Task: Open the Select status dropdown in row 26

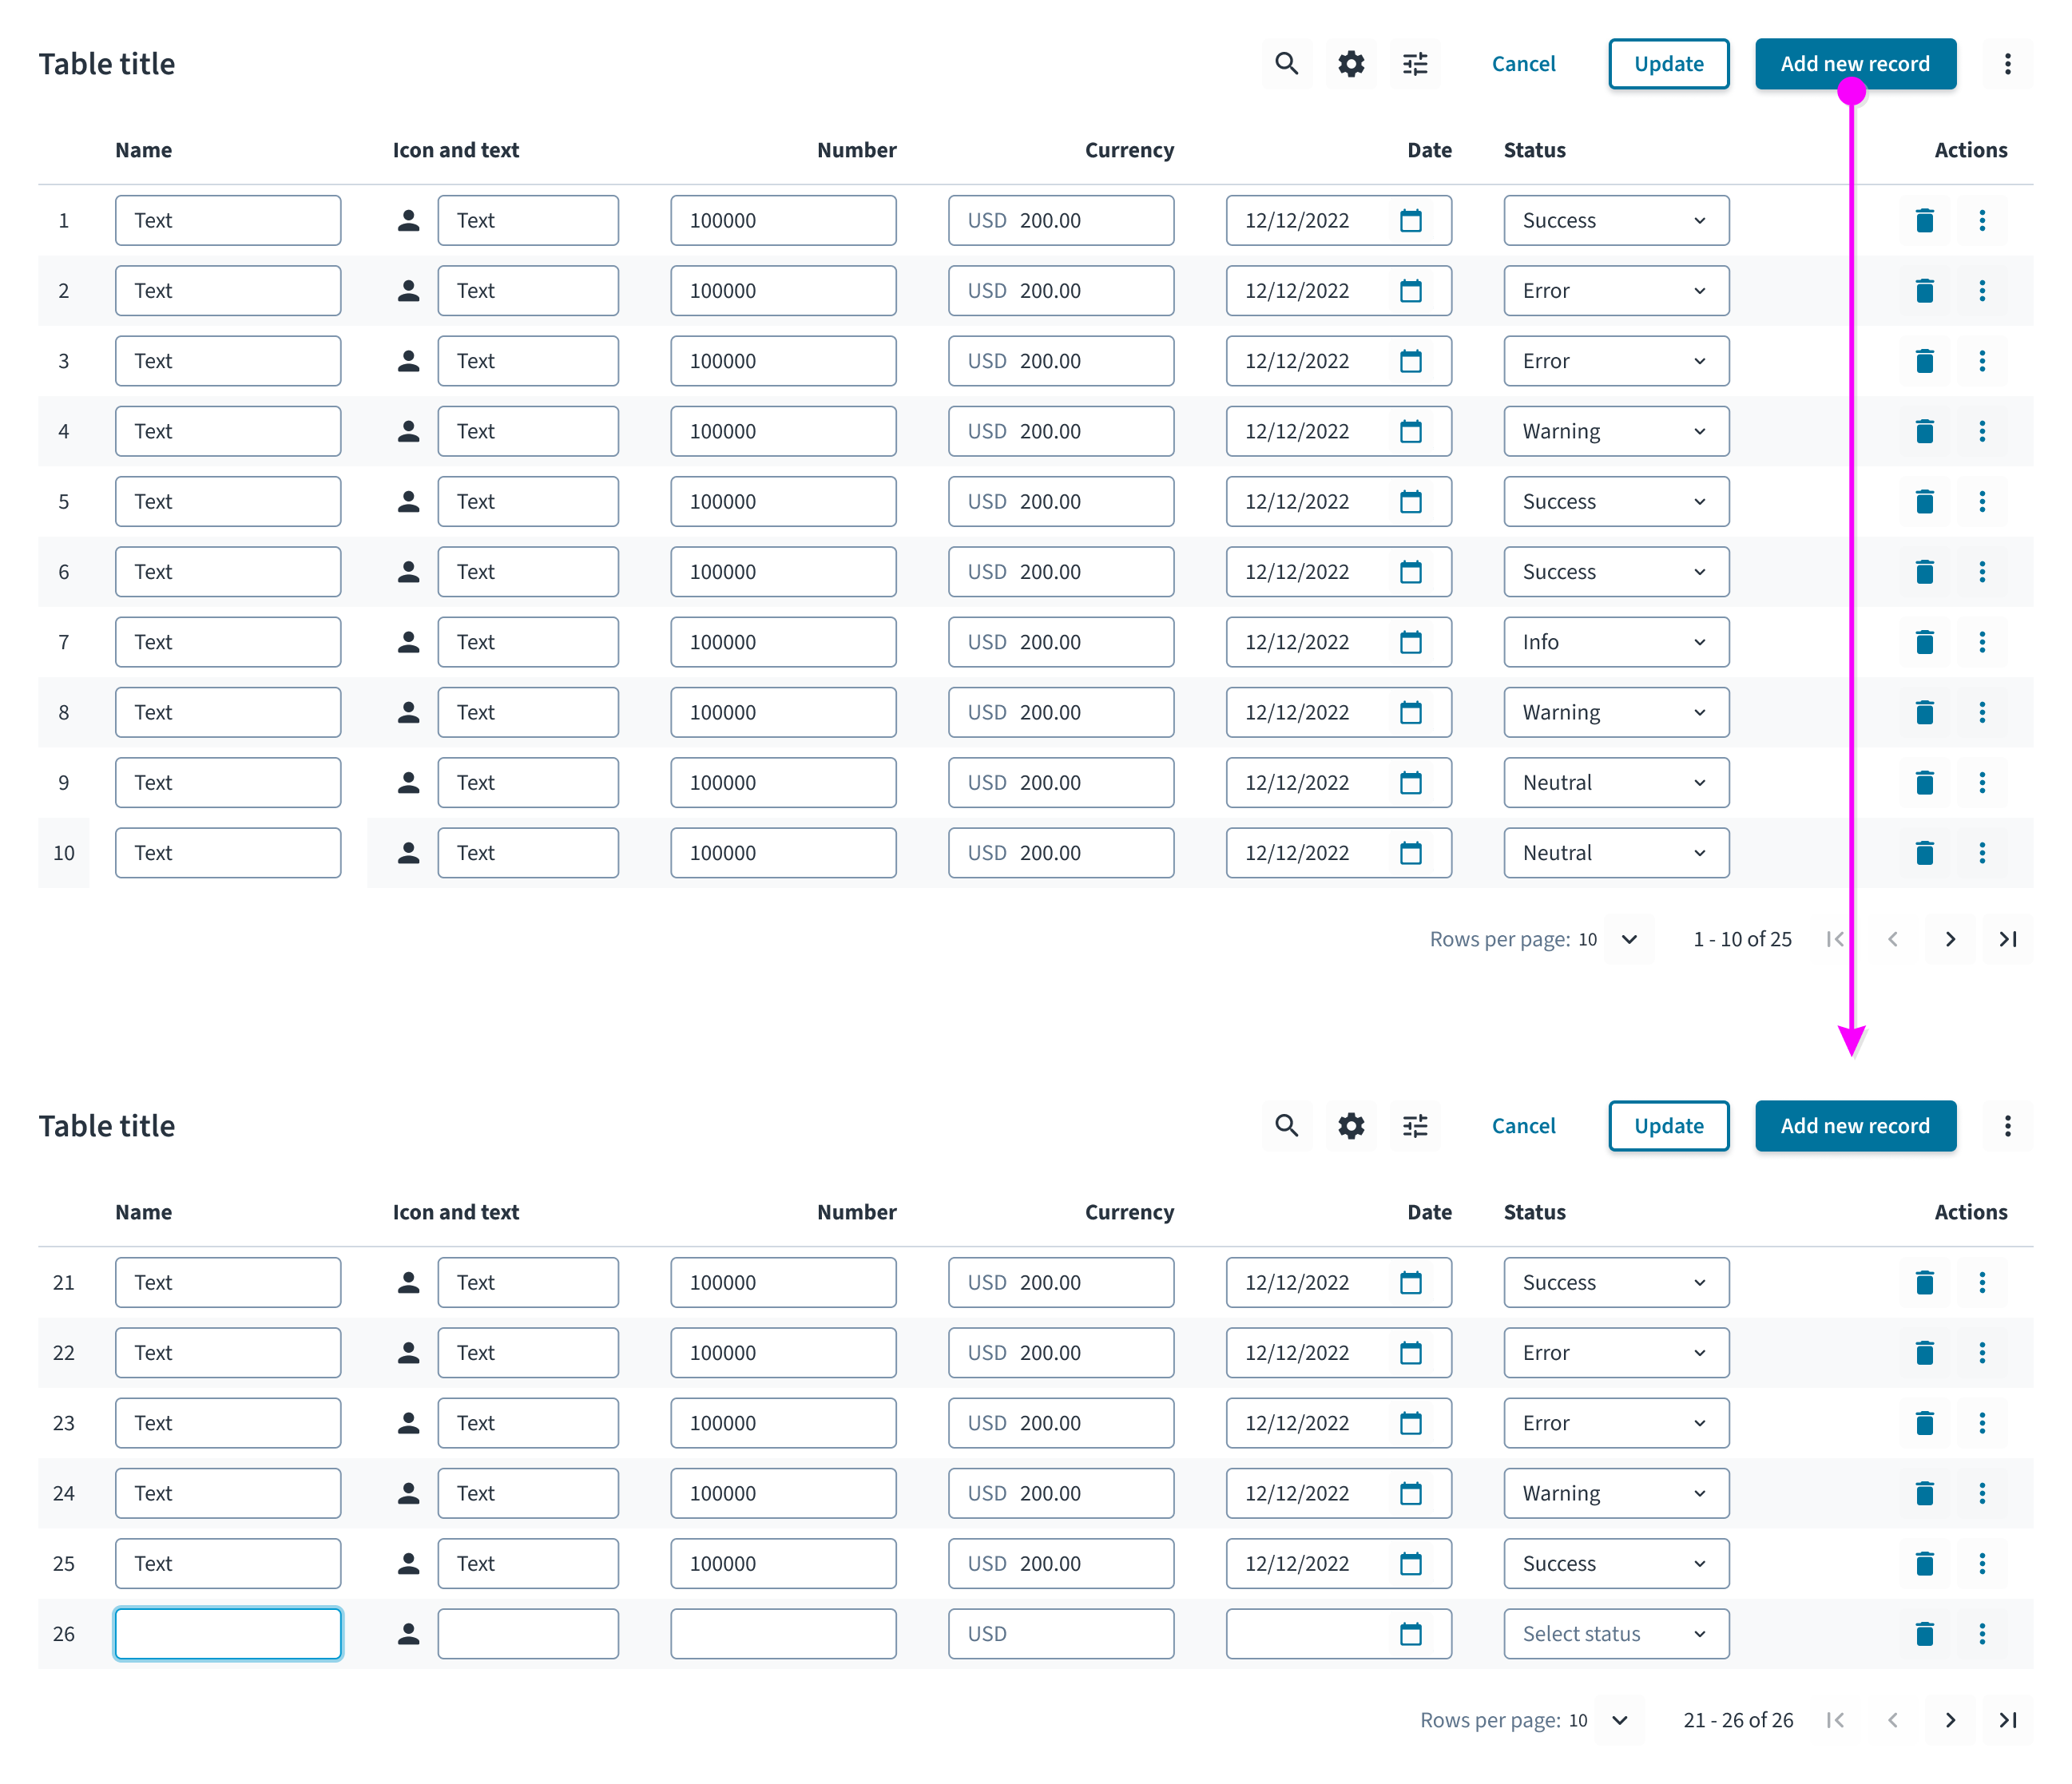Action: pos(1616,1634)
